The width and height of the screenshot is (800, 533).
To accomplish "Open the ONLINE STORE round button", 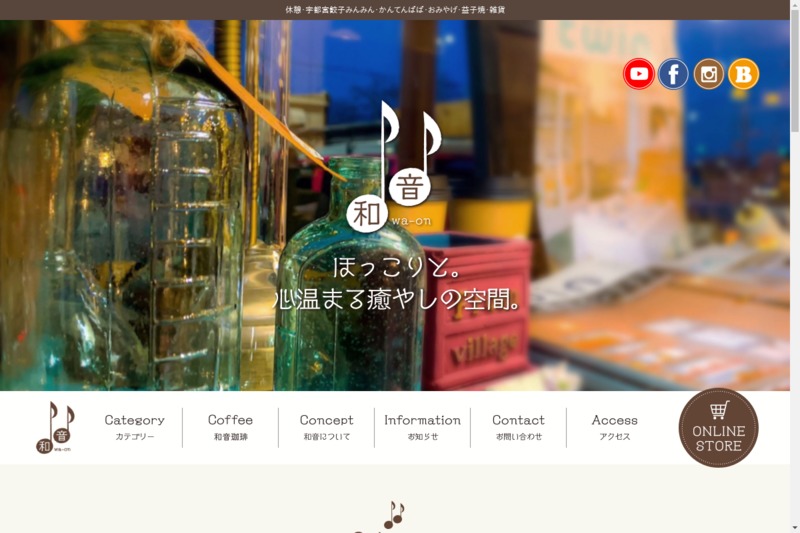I will (718, 428).
